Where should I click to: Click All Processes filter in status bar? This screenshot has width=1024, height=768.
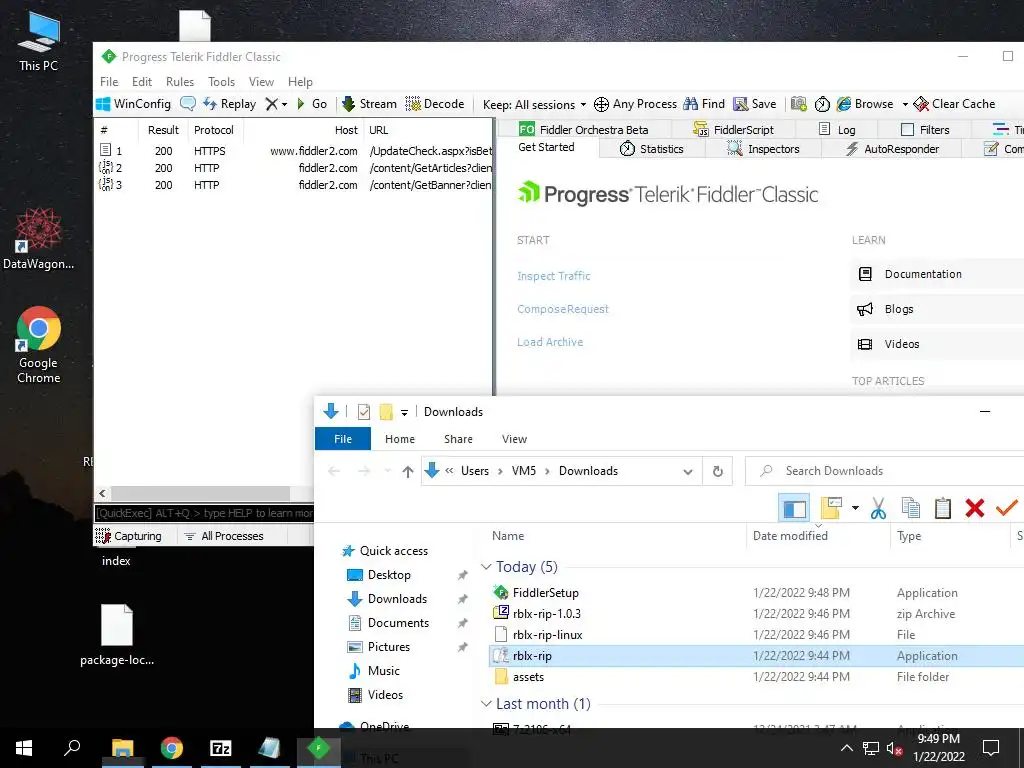[224, 536]
